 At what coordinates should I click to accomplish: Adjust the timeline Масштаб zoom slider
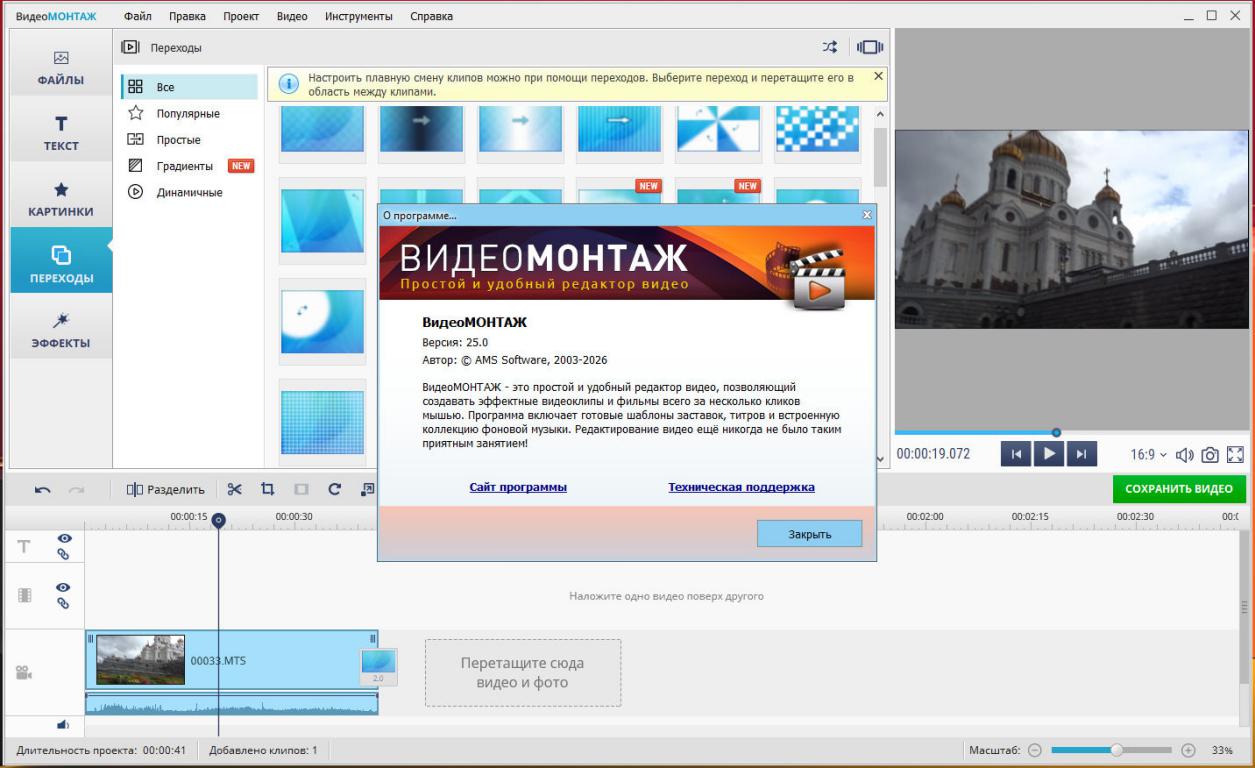[x=1117, y=750]
